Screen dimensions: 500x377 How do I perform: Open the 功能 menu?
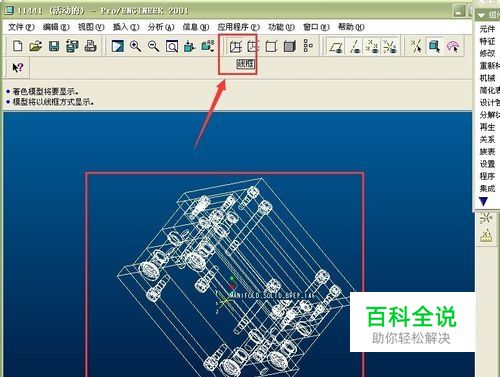[281, 27]
